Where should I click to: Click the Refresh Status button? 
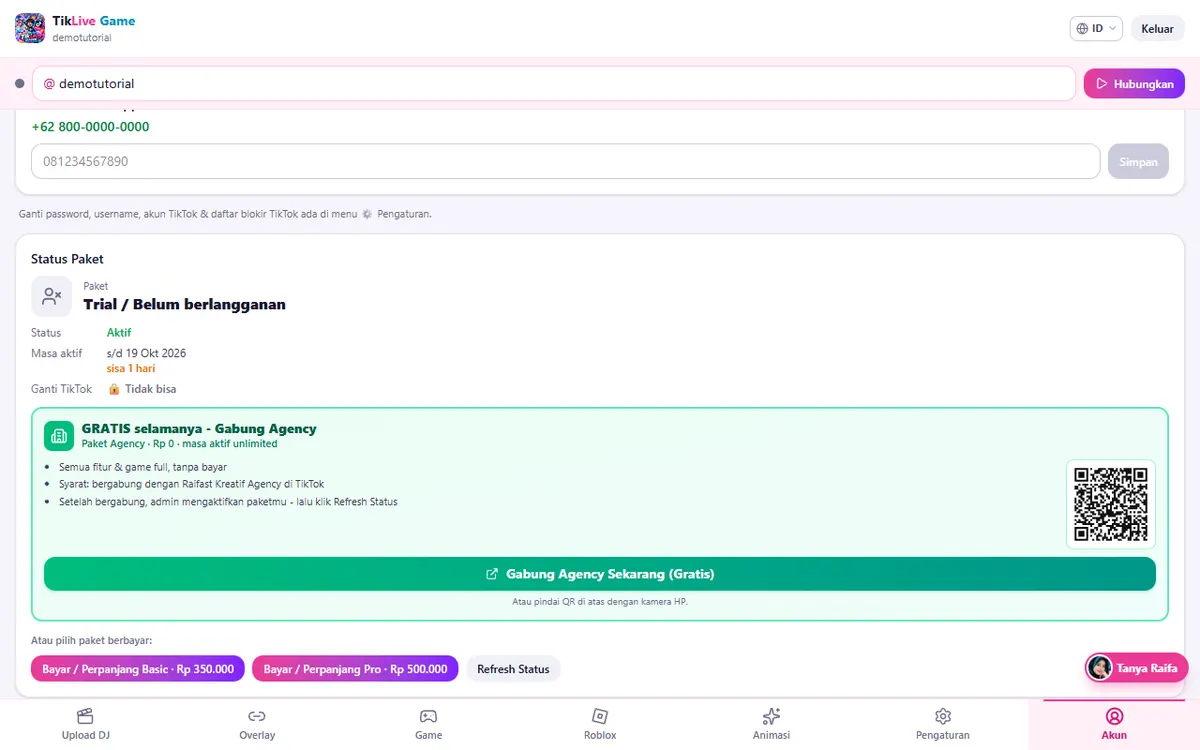513,669
